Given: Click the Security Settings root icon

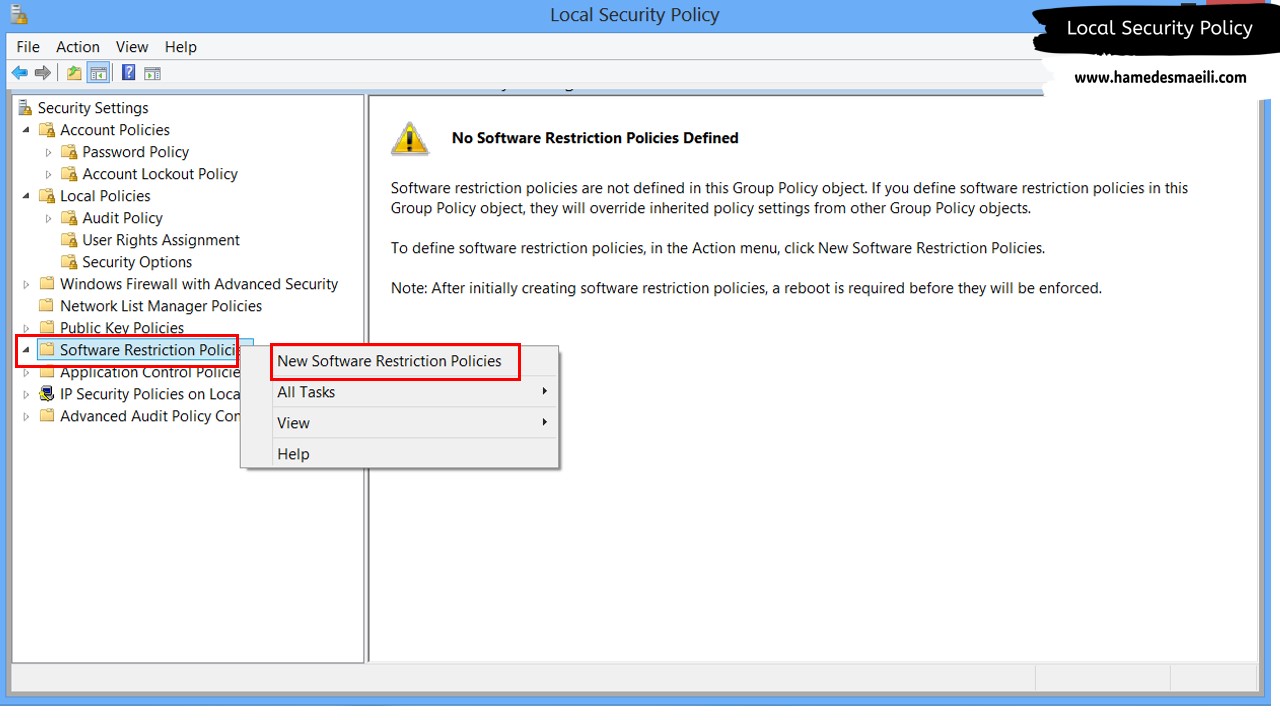Looking at the screenshot, I should click(x=25, y=108).
